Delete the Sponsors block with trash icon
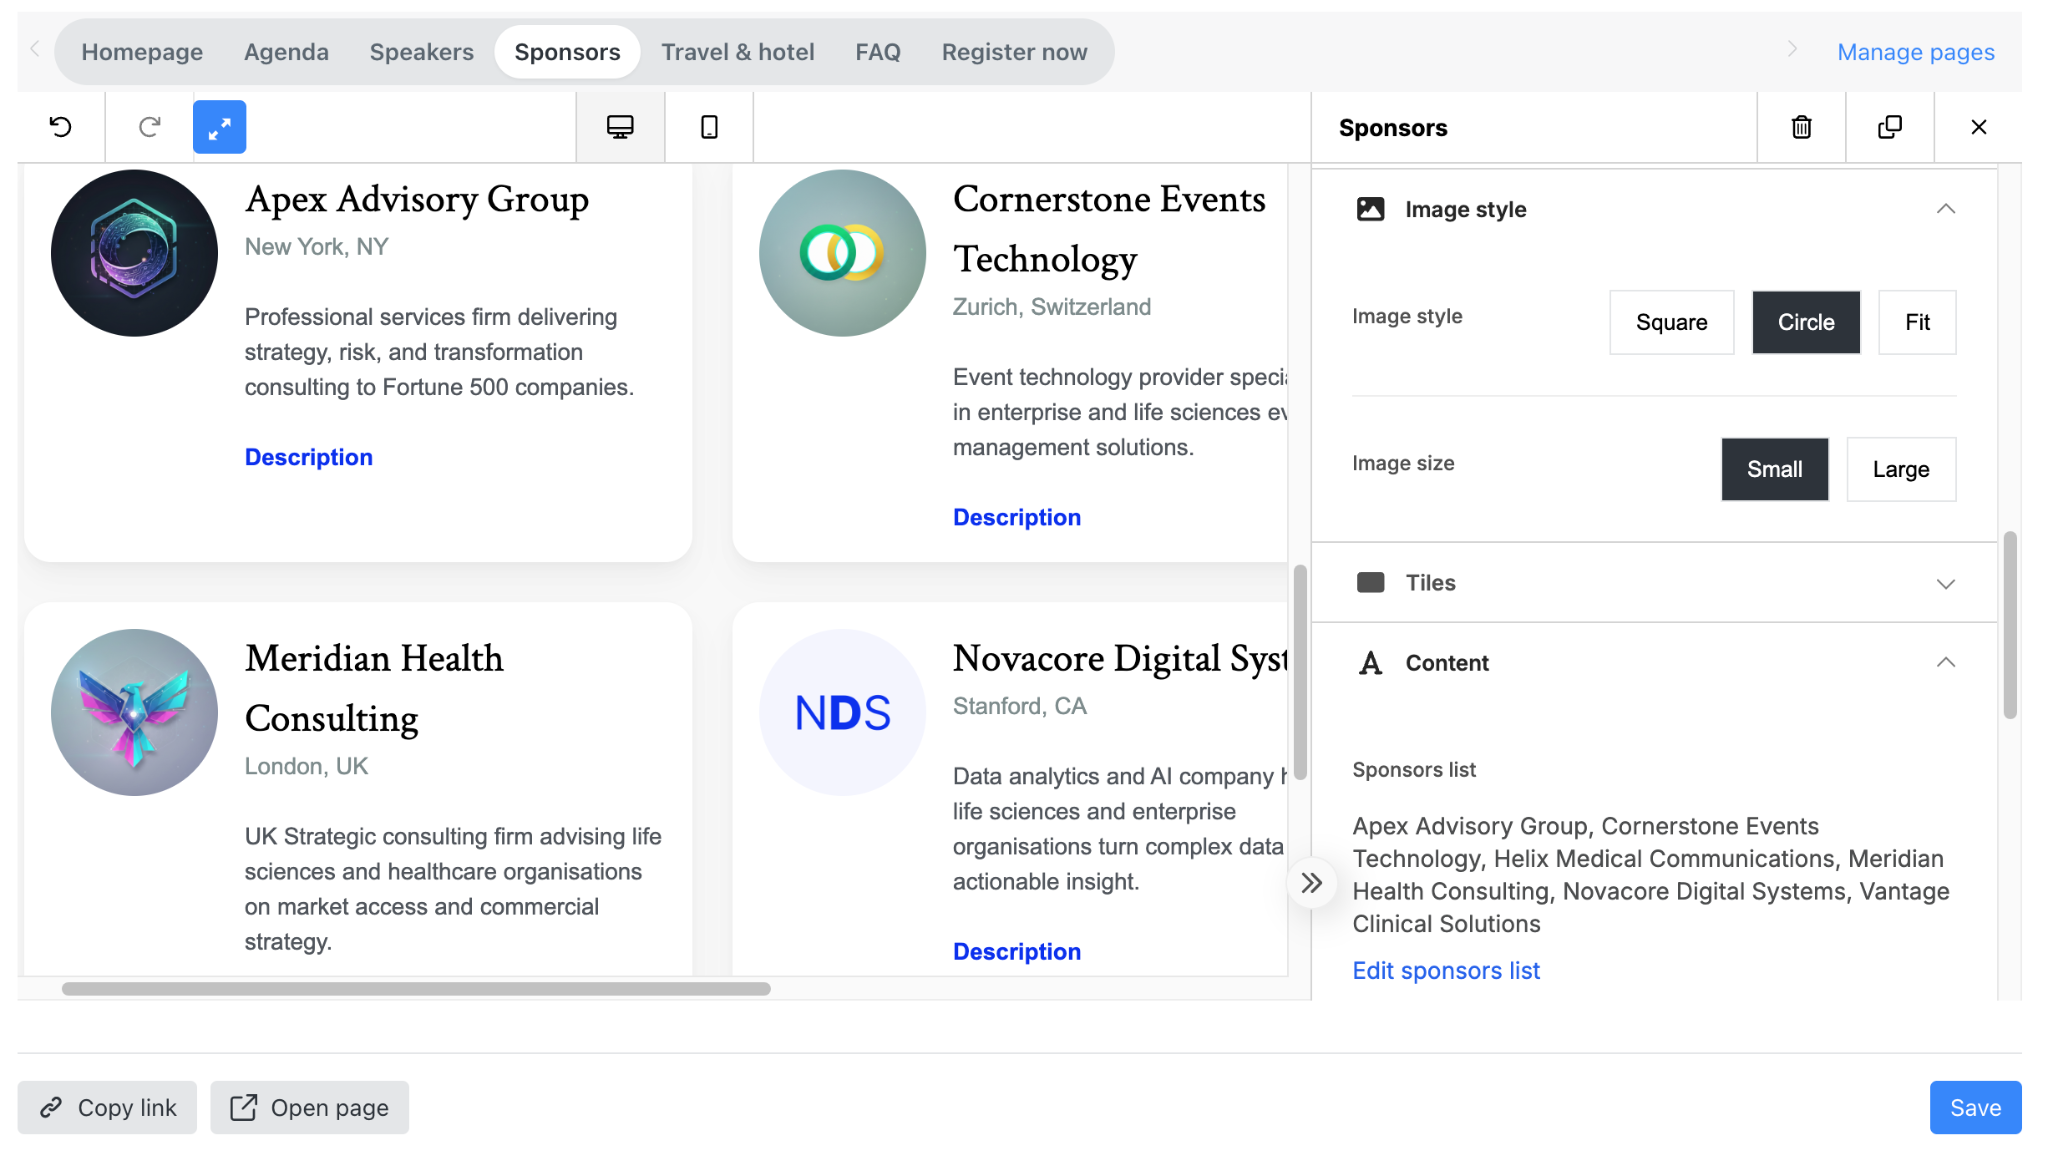 1801,127
